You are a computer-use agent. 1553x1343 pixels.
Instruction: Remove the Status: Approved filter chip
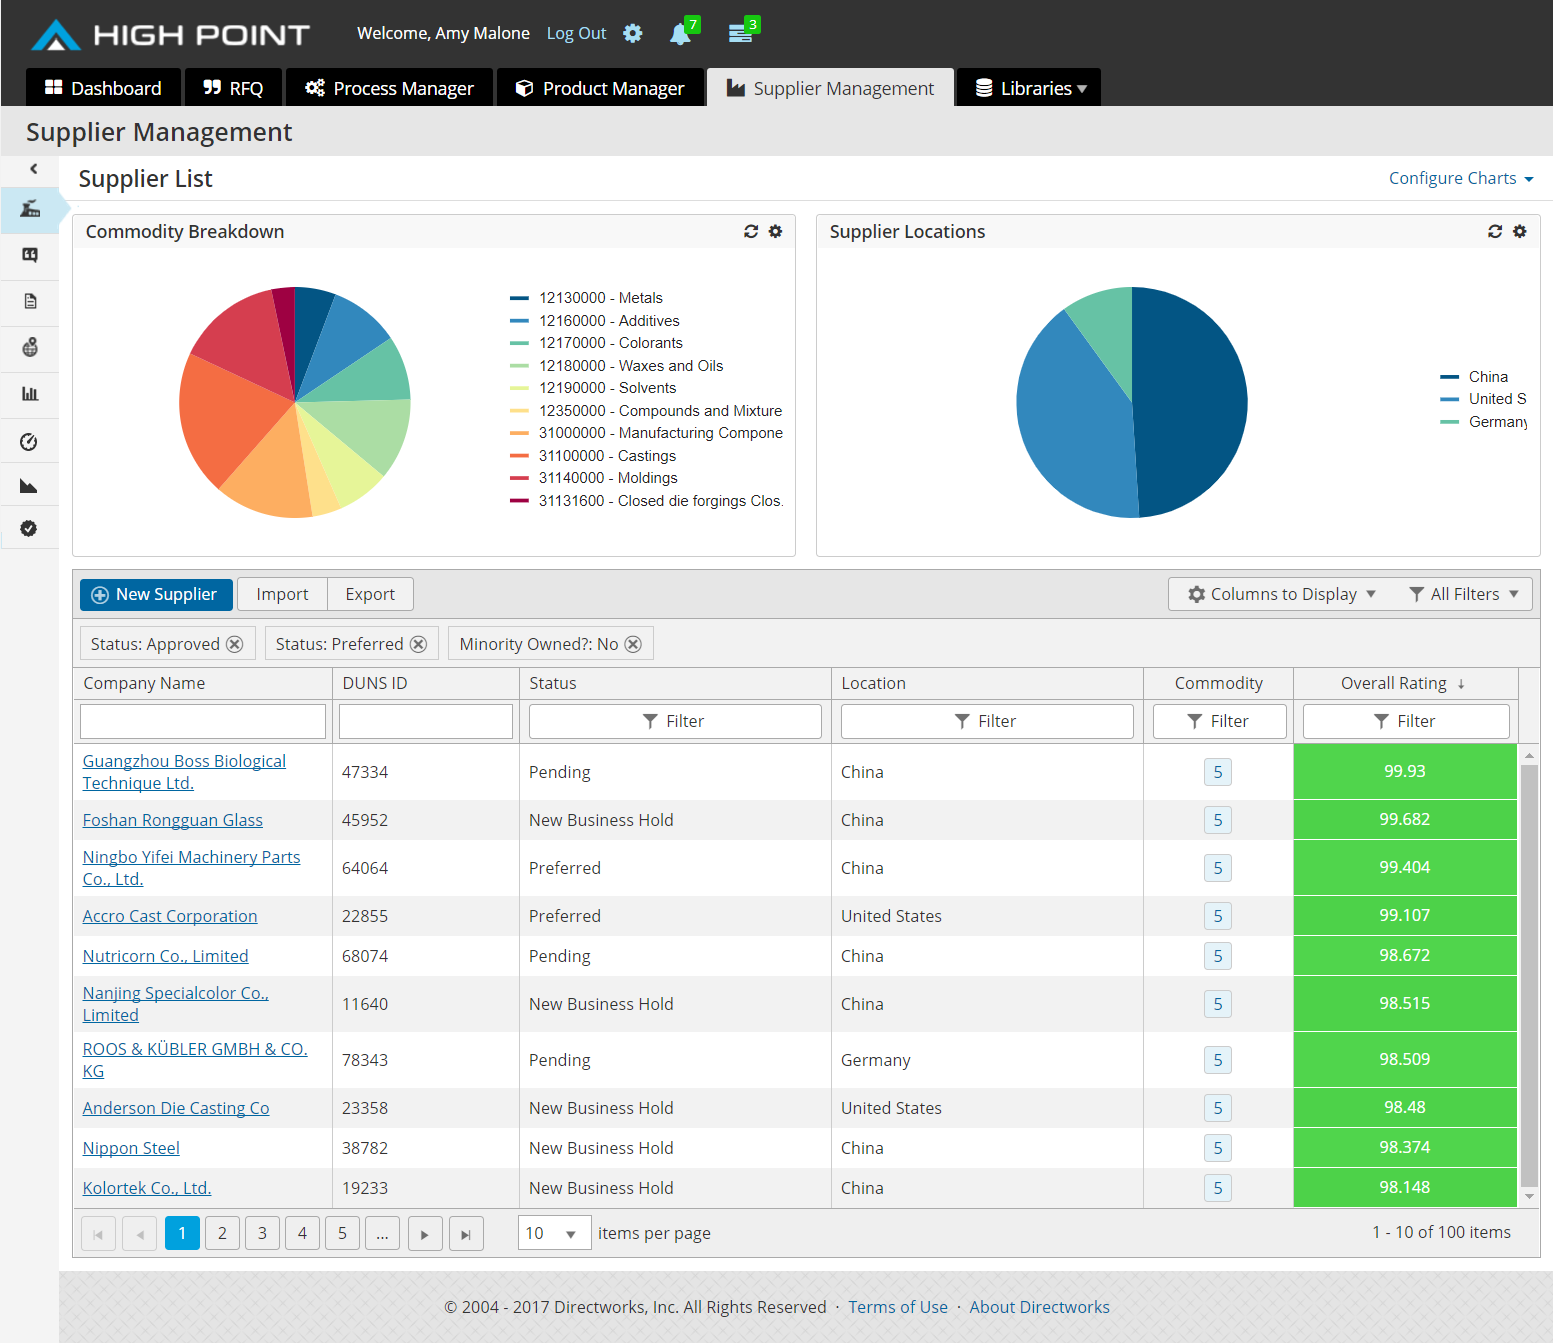pyautogui.click(x=235, y=644)
